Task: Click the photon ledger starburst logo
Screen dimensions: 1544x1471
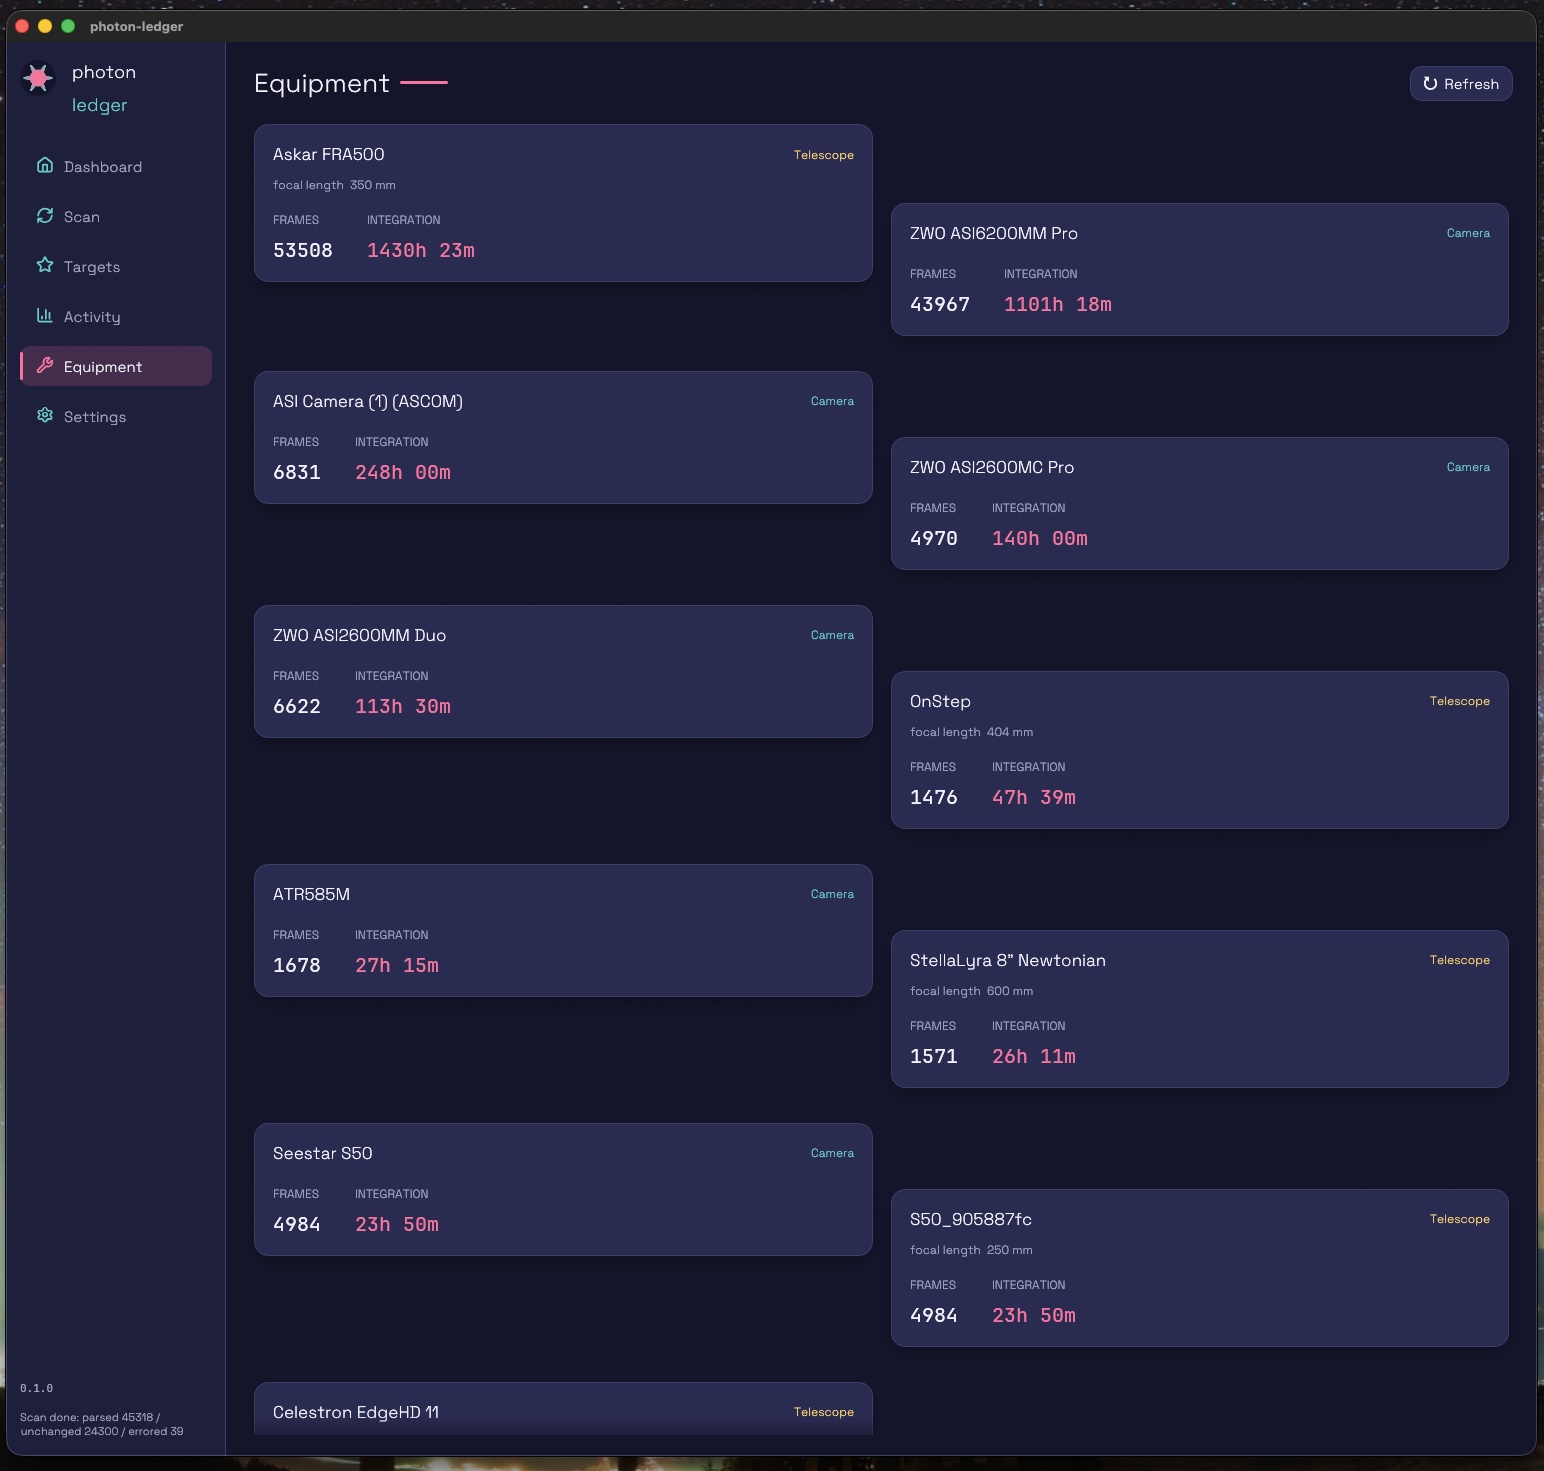Action: tap(38, 78)
